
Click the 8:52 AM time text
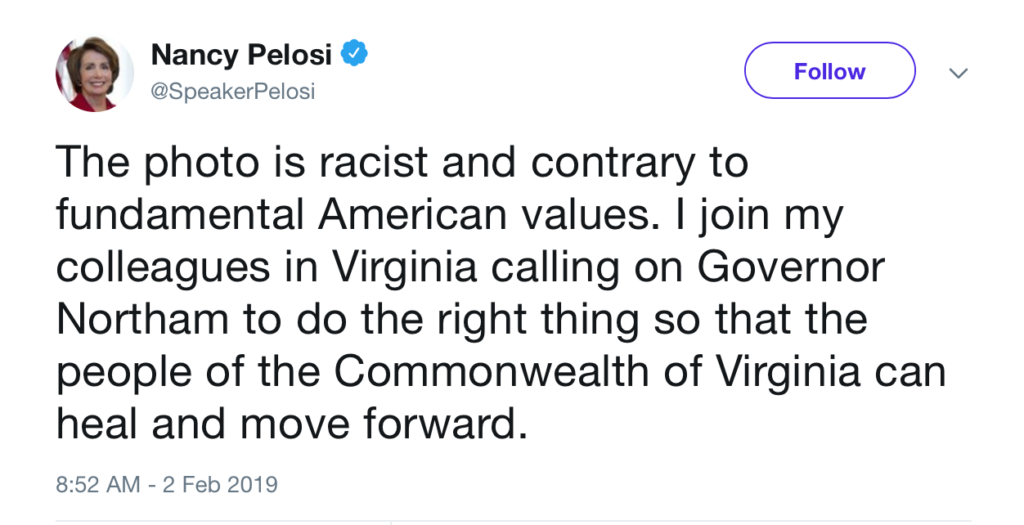pyautogui.click(x=98, y=485)
